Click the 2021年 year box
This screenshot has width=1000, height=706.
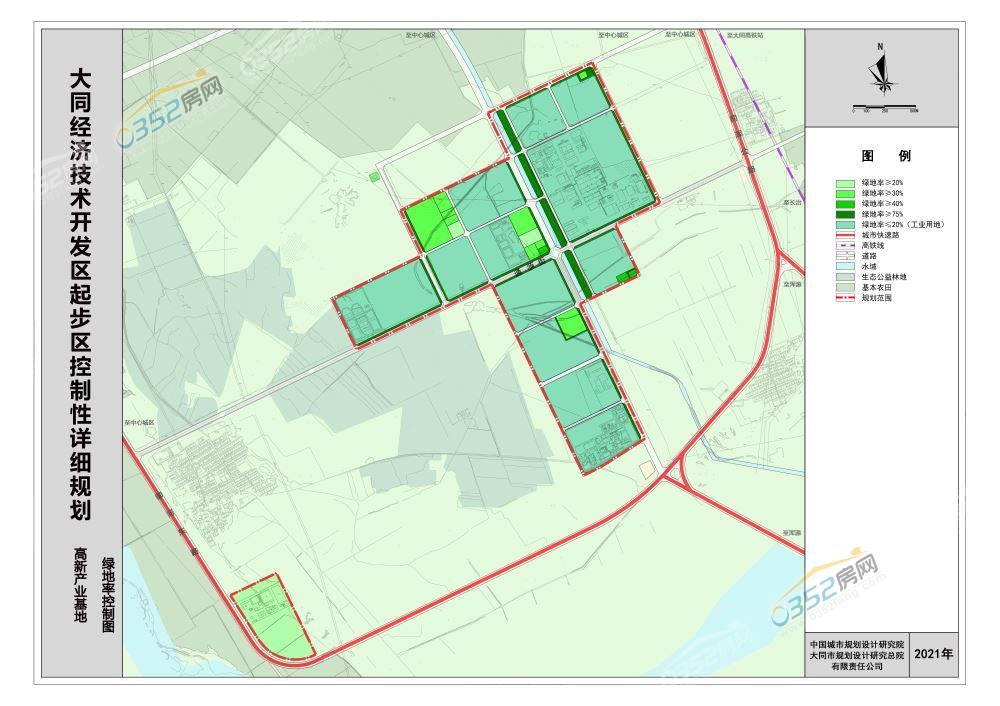(935, 655)
